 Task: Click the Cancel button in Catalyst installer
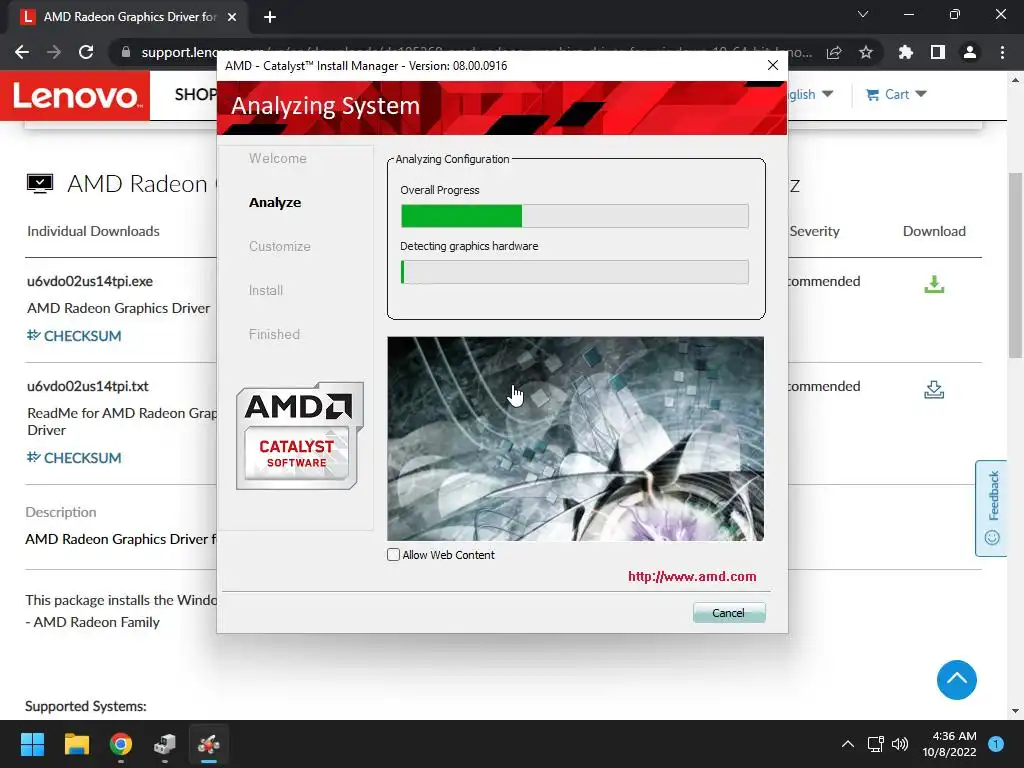pyautogui.click(x=729, y=613)
